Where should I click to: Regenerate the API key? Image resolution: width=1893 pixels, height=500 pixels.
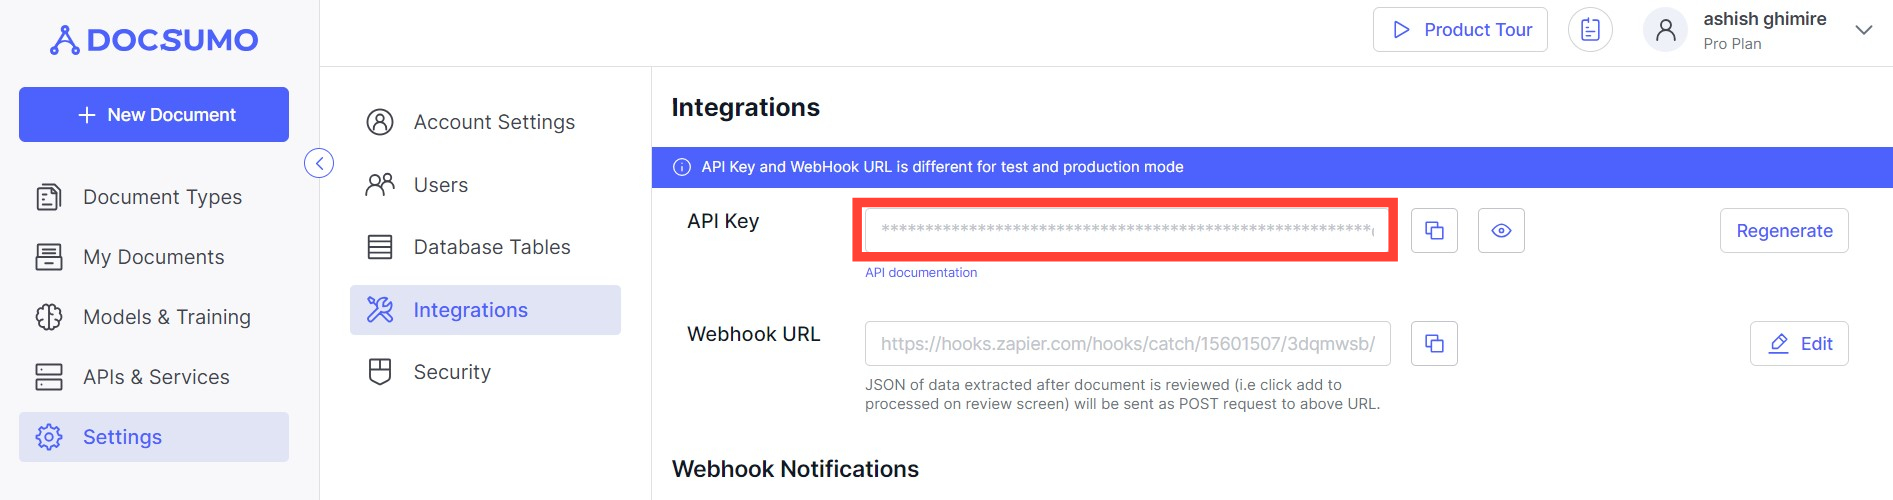pyautogui.click(x=1784, y=231)
